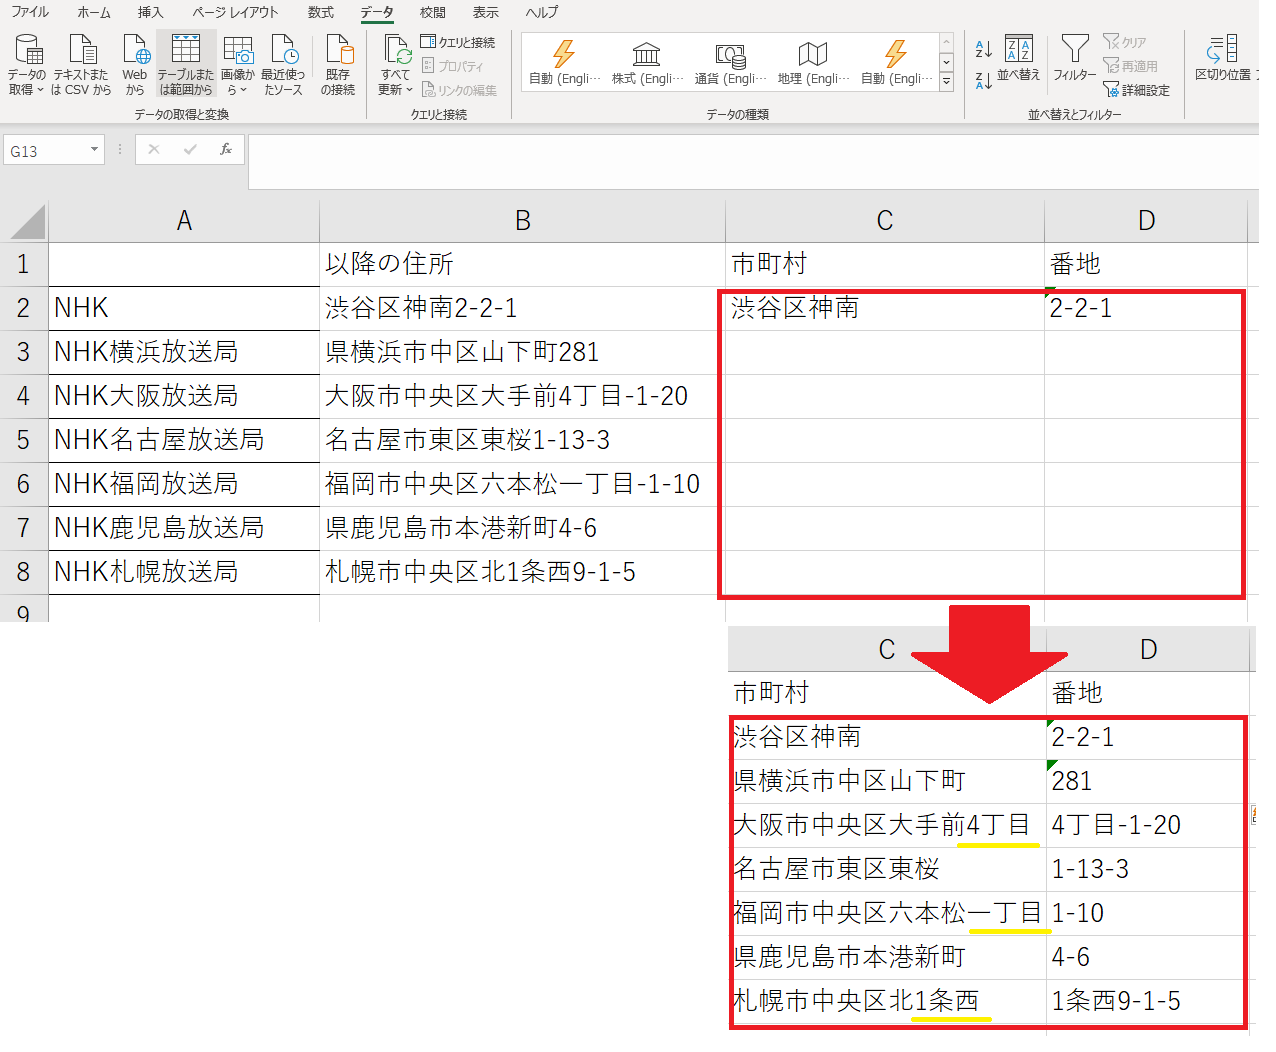Click the cell 大阪市中央区大手前4丁目-1-20
This screenshot has height=1052, width=1276.
point(523,396)
